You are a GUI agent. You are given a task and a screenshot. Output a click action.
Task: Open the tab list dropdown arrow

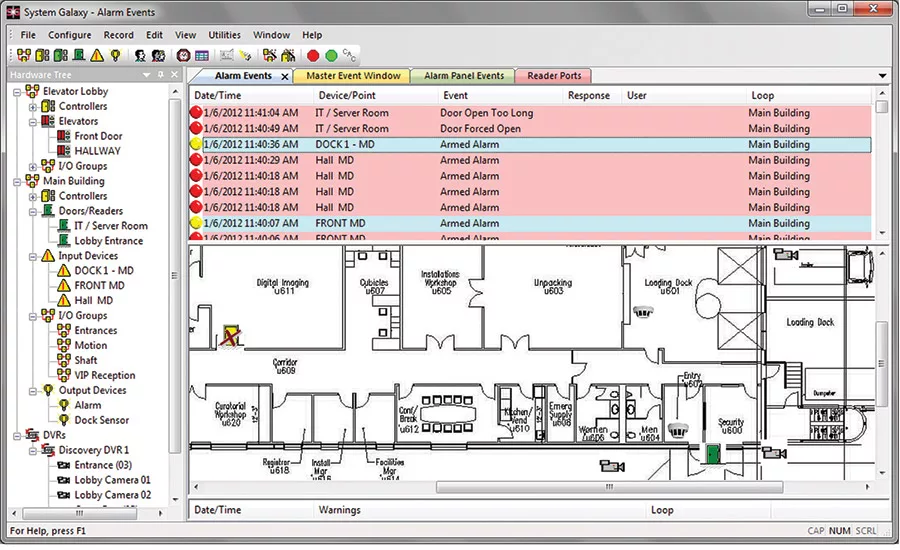[882, 76]
